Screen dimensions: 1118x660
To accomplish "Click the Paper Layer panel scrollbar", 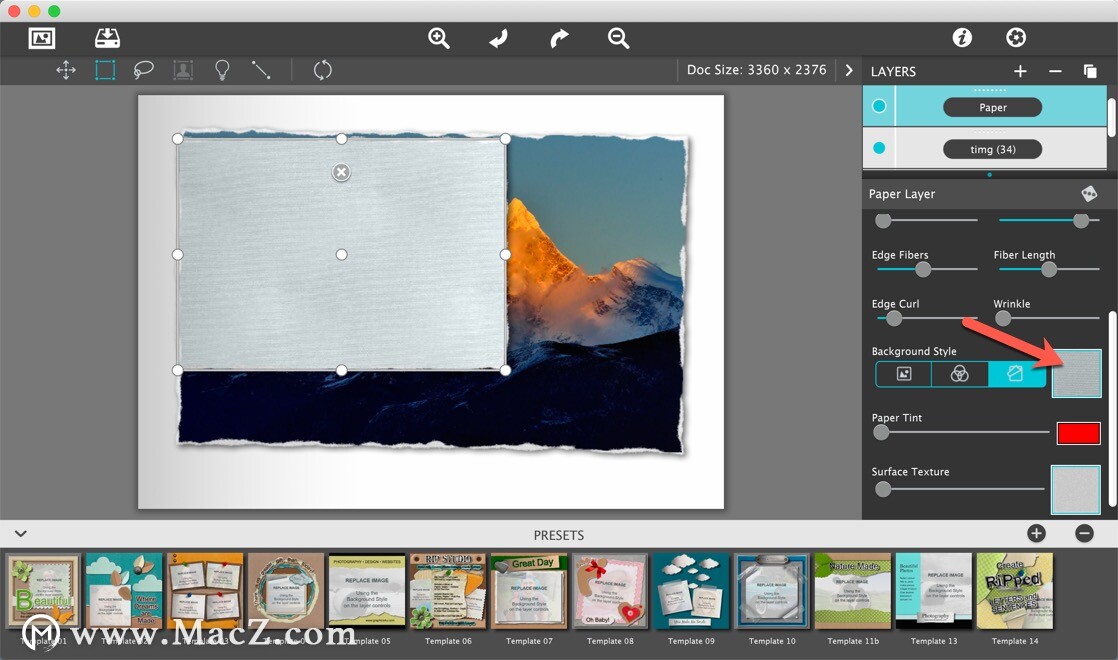I will pos(1112,410).
